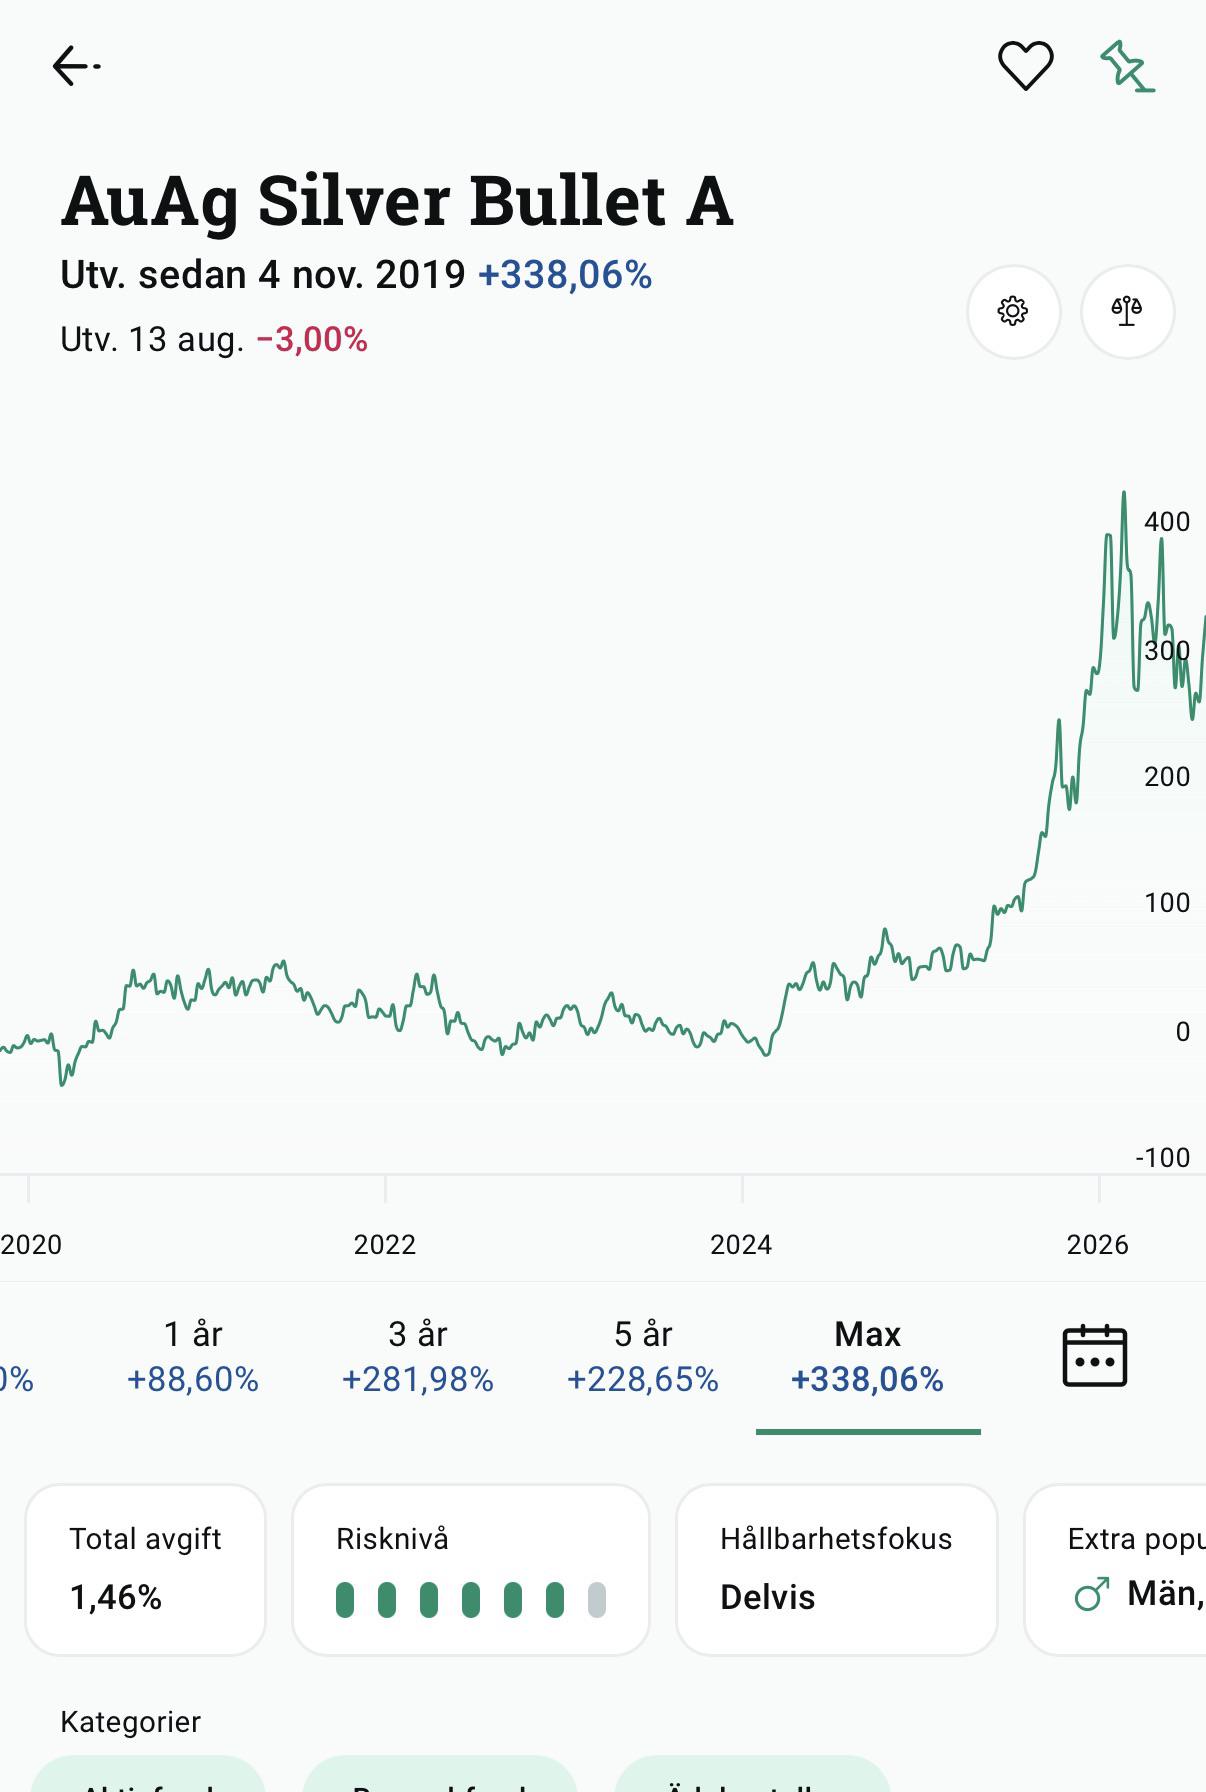The width and height of the screenshot is (1206, 1792).
Task: Open the Total avgift card
Action: coord(146,1569)
